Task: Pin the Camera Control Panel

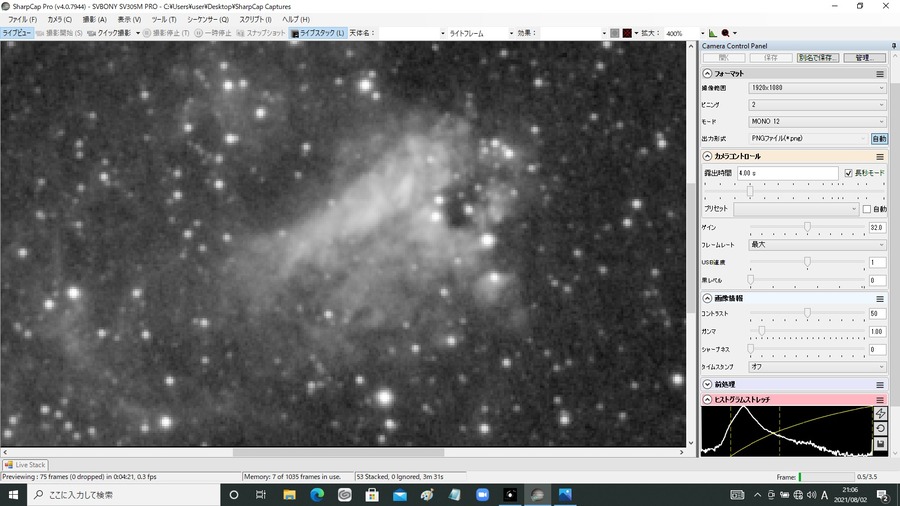Action: pos(894,45)
